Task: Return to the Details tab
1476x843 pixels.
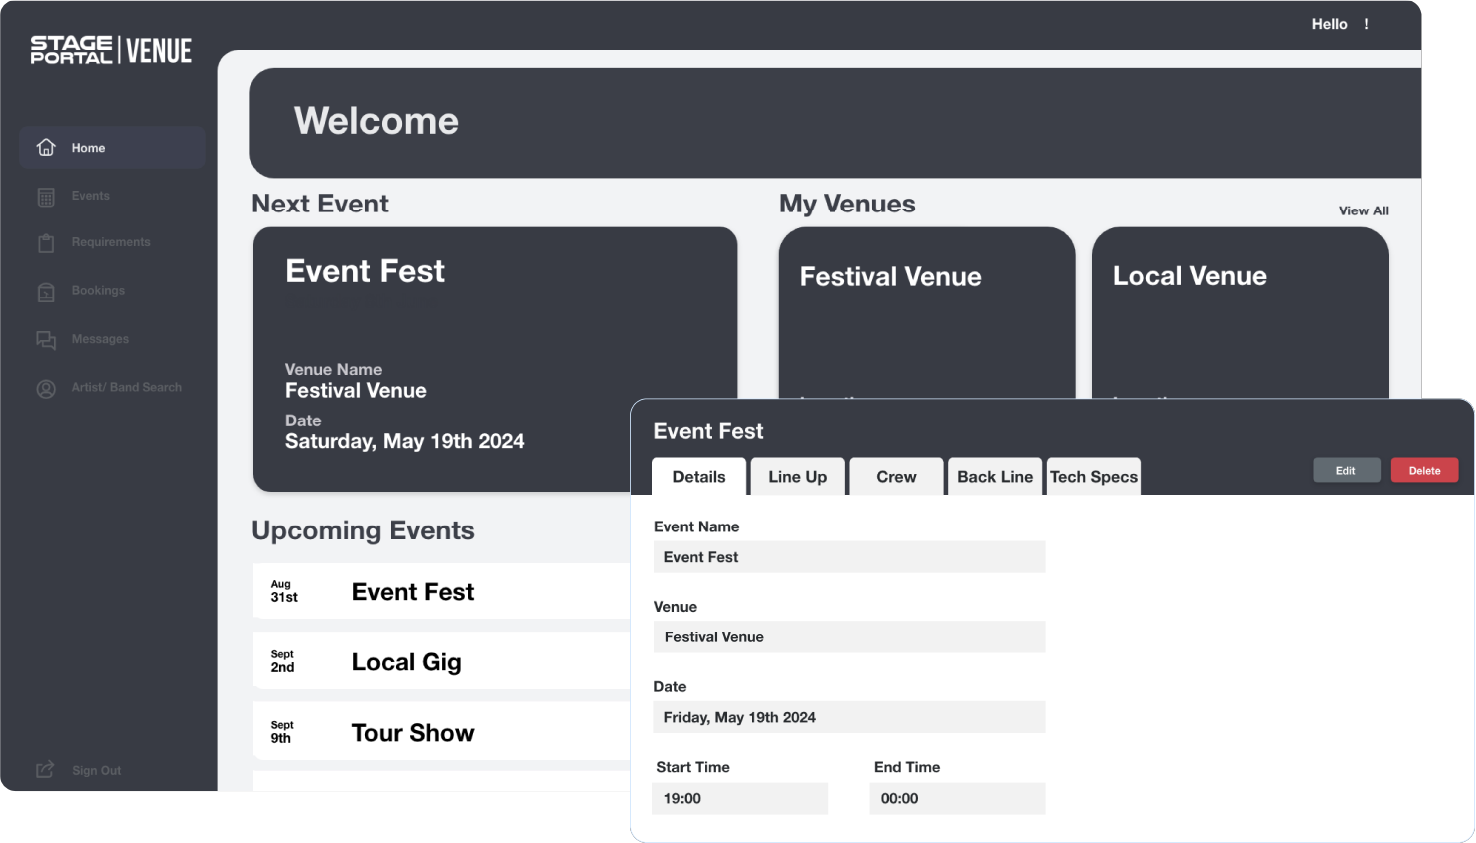Action: pos(698,477)
